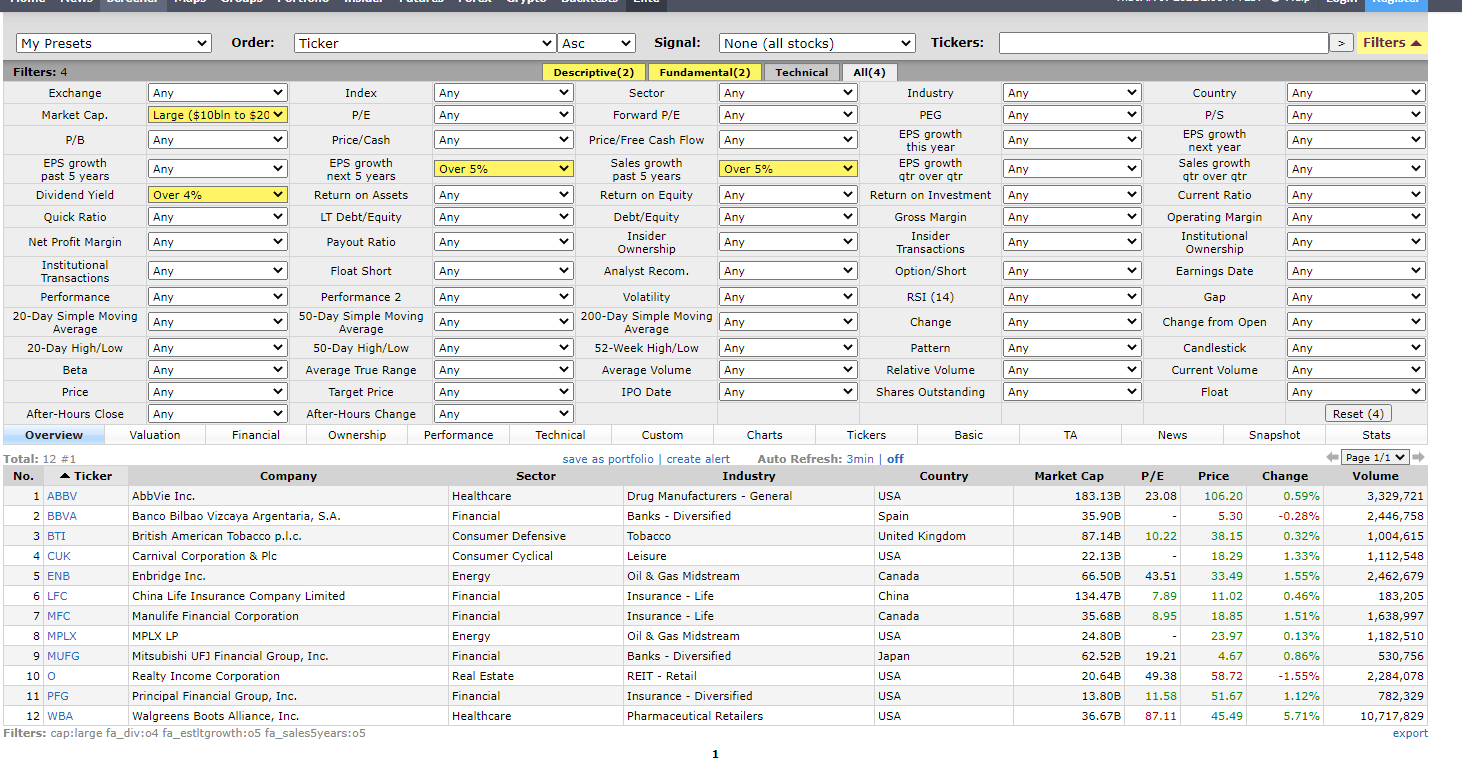
Task: Click the save as portfolio link
Action: [608, 459]
